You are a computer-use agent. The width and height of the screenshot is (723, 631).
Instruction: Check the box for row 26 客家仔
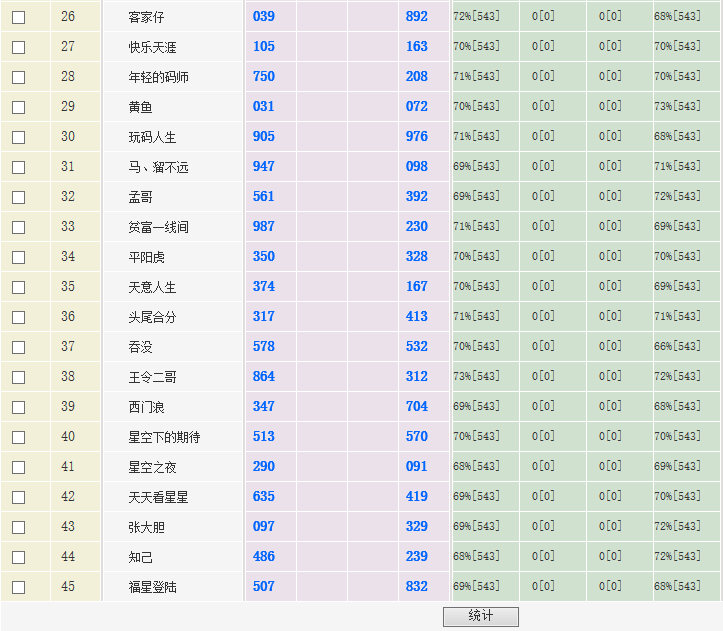click(18, 17)
